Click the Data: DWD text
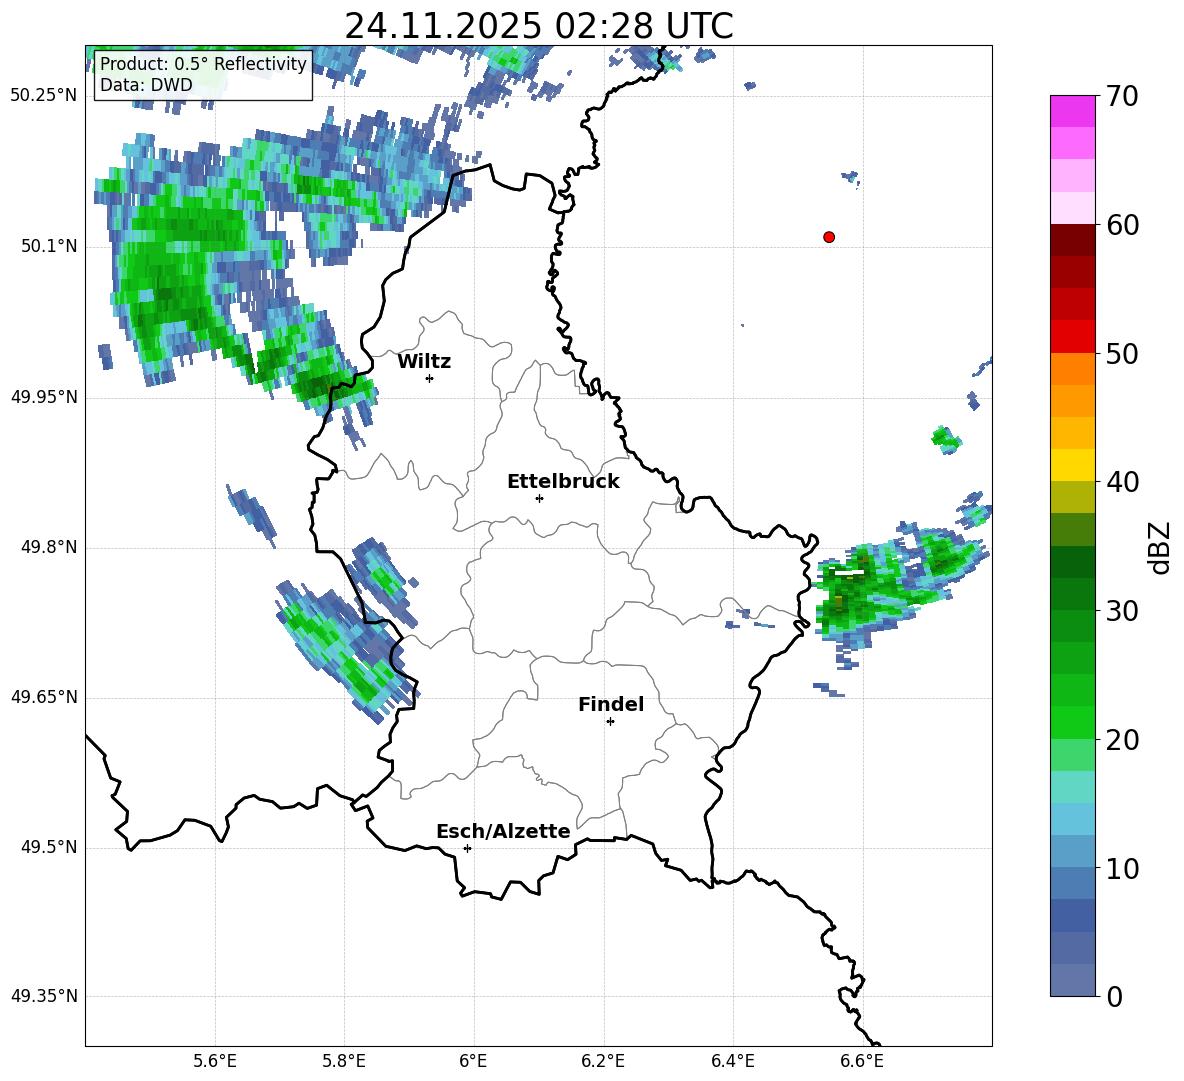 pyautogui.click(x=146, y=85)
